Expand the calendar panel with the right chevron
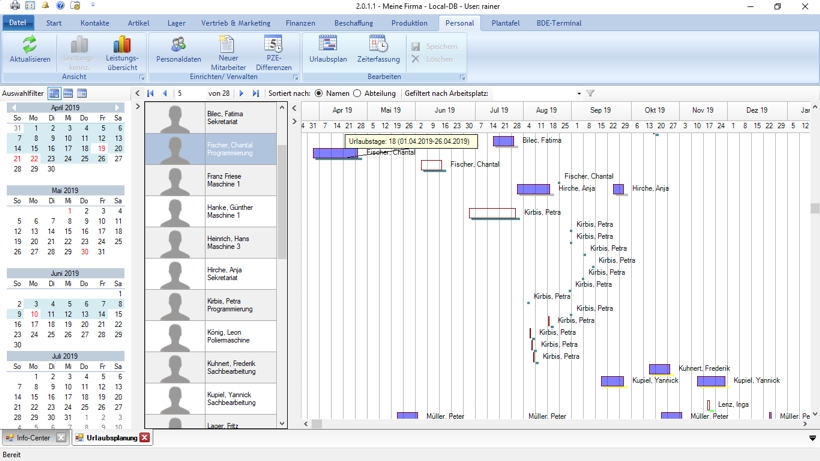 (138, 107)
